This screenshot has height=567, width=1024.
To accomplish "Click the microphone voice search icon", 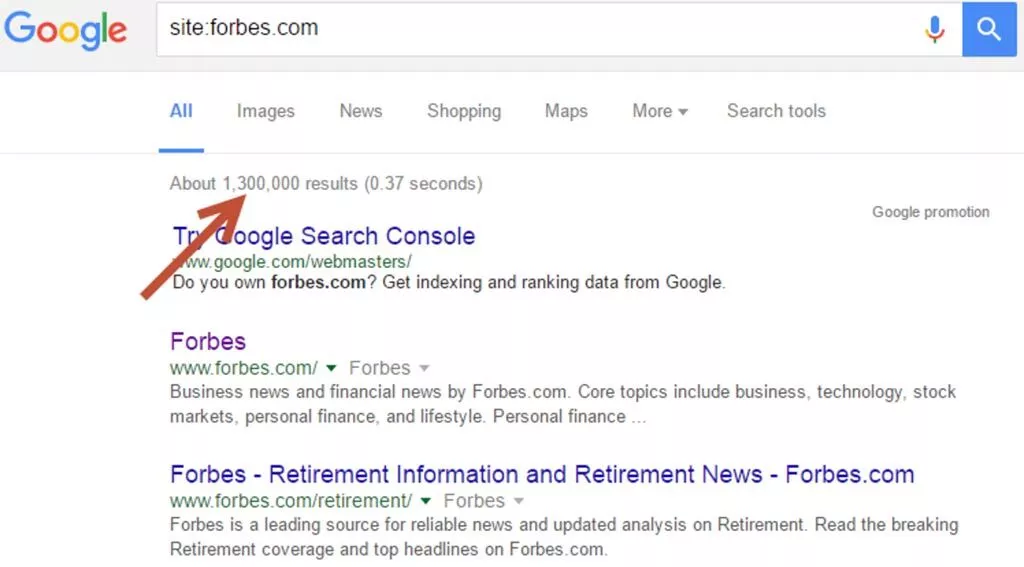I will tap(934, 30).
